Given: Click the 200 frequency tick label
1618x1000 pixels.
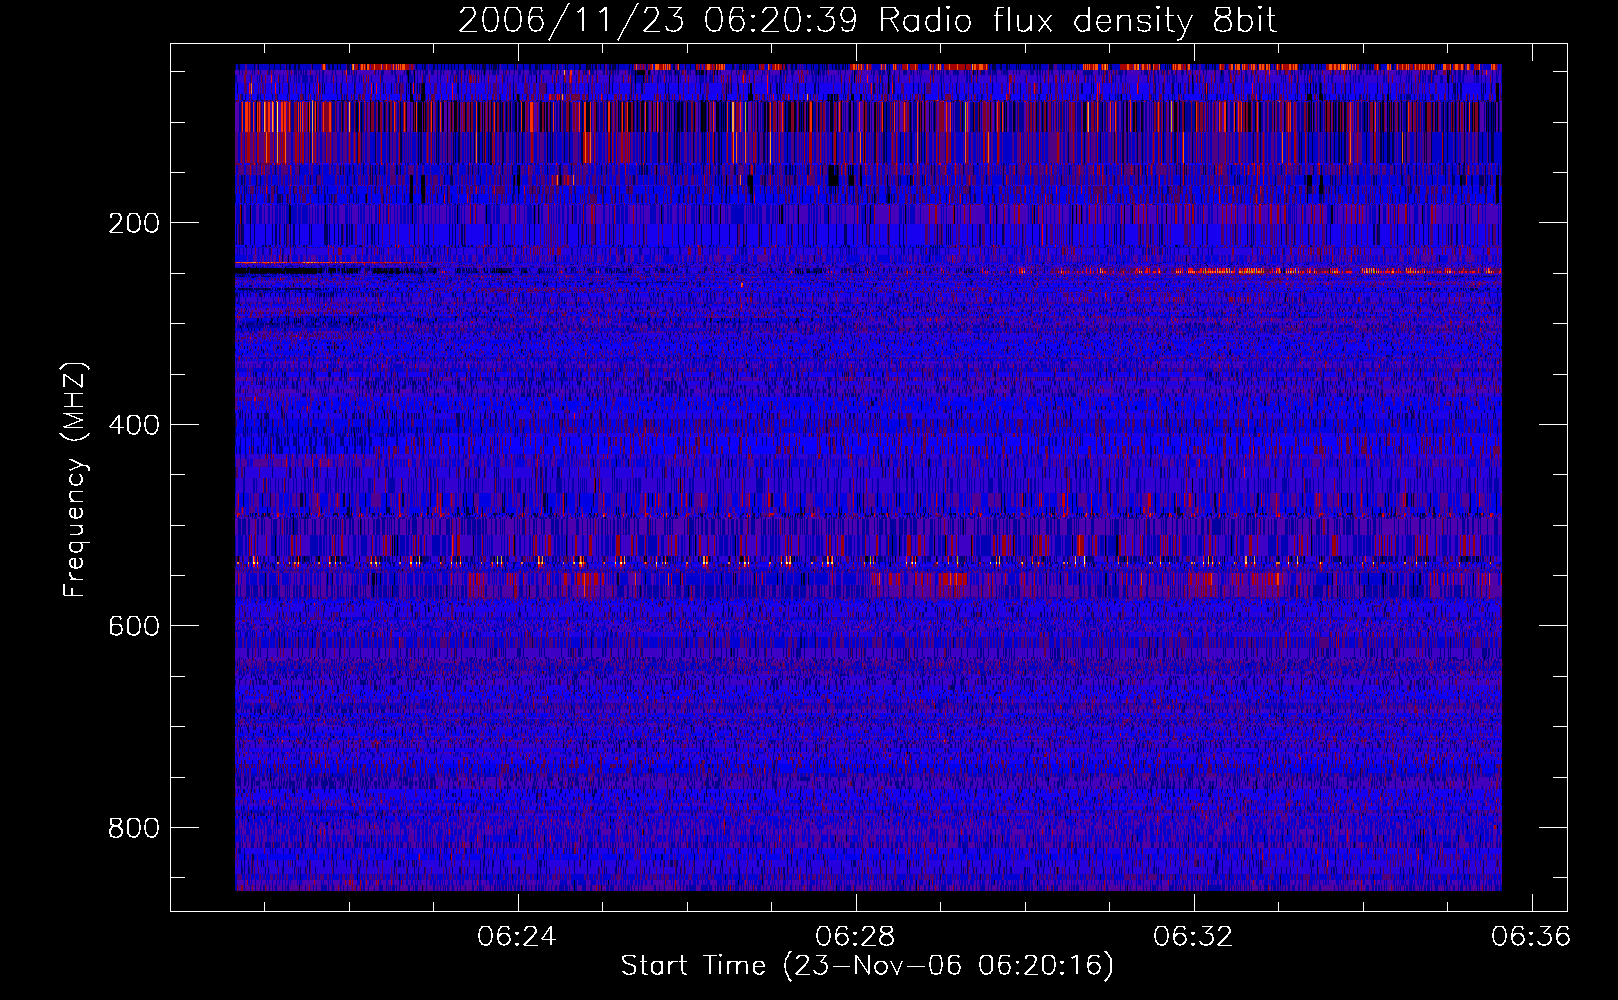Looking at the screenshot, I should point(134,223).
